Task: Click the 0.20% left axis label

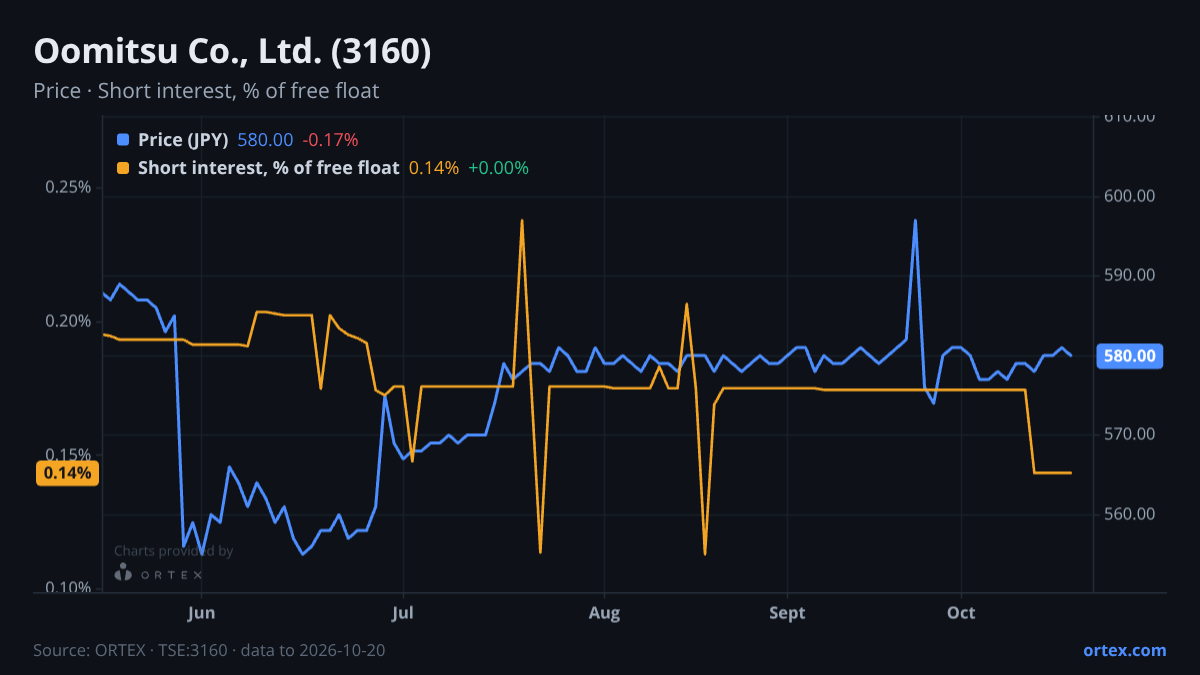Action: point(68,321)
